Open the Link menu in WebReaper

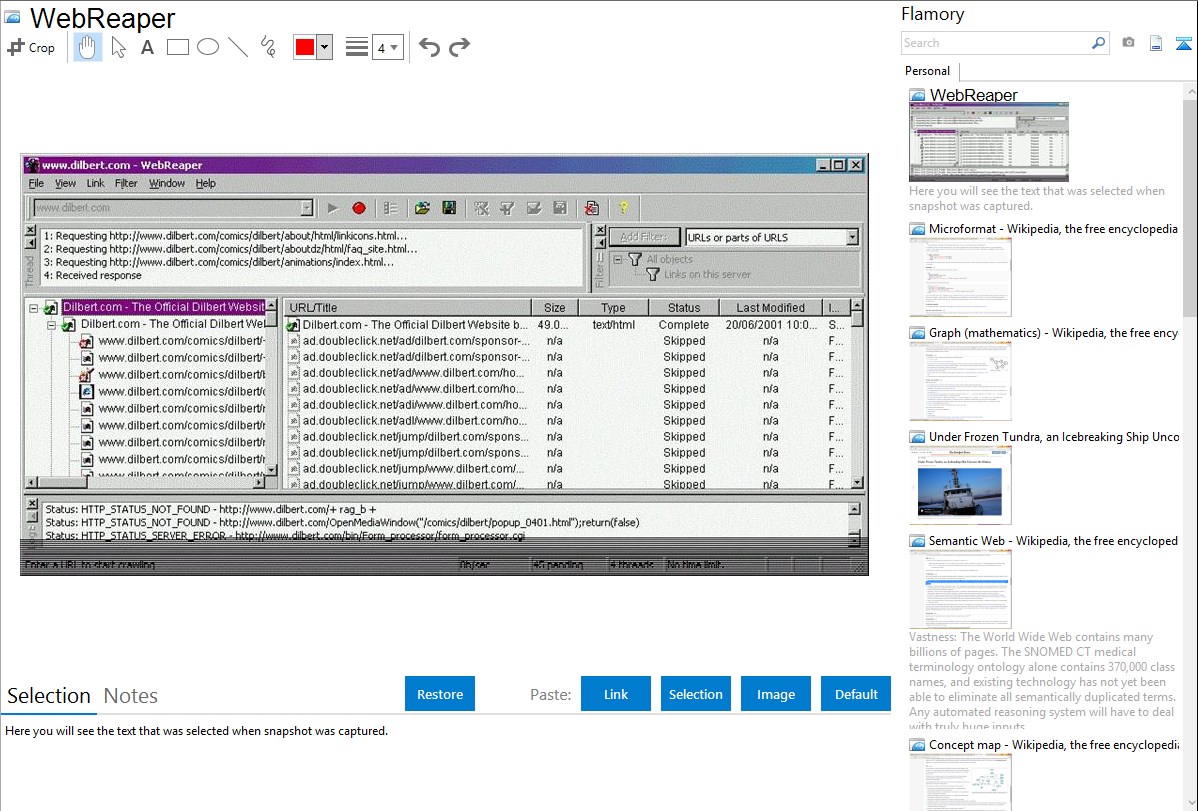pyautogui.click(x=96, y=183)
